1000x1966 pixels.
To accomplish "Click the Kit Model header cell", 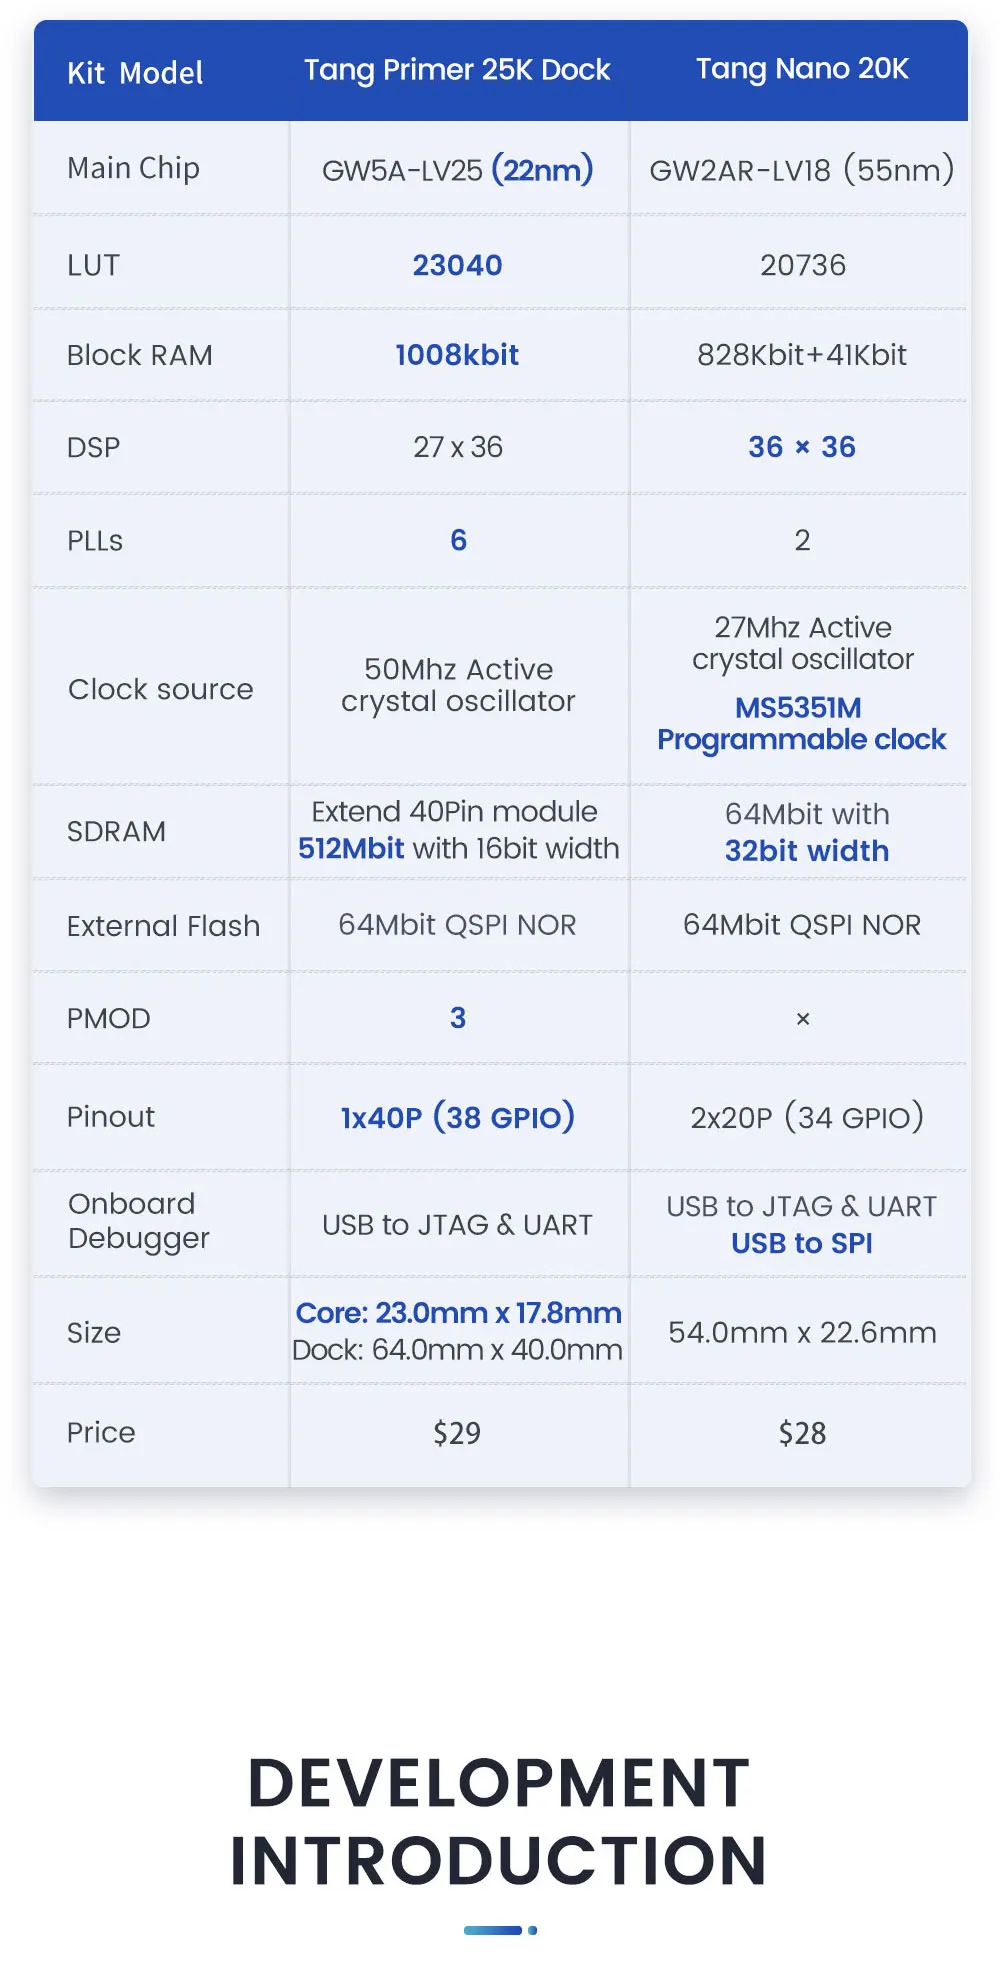I will [135, 73].
